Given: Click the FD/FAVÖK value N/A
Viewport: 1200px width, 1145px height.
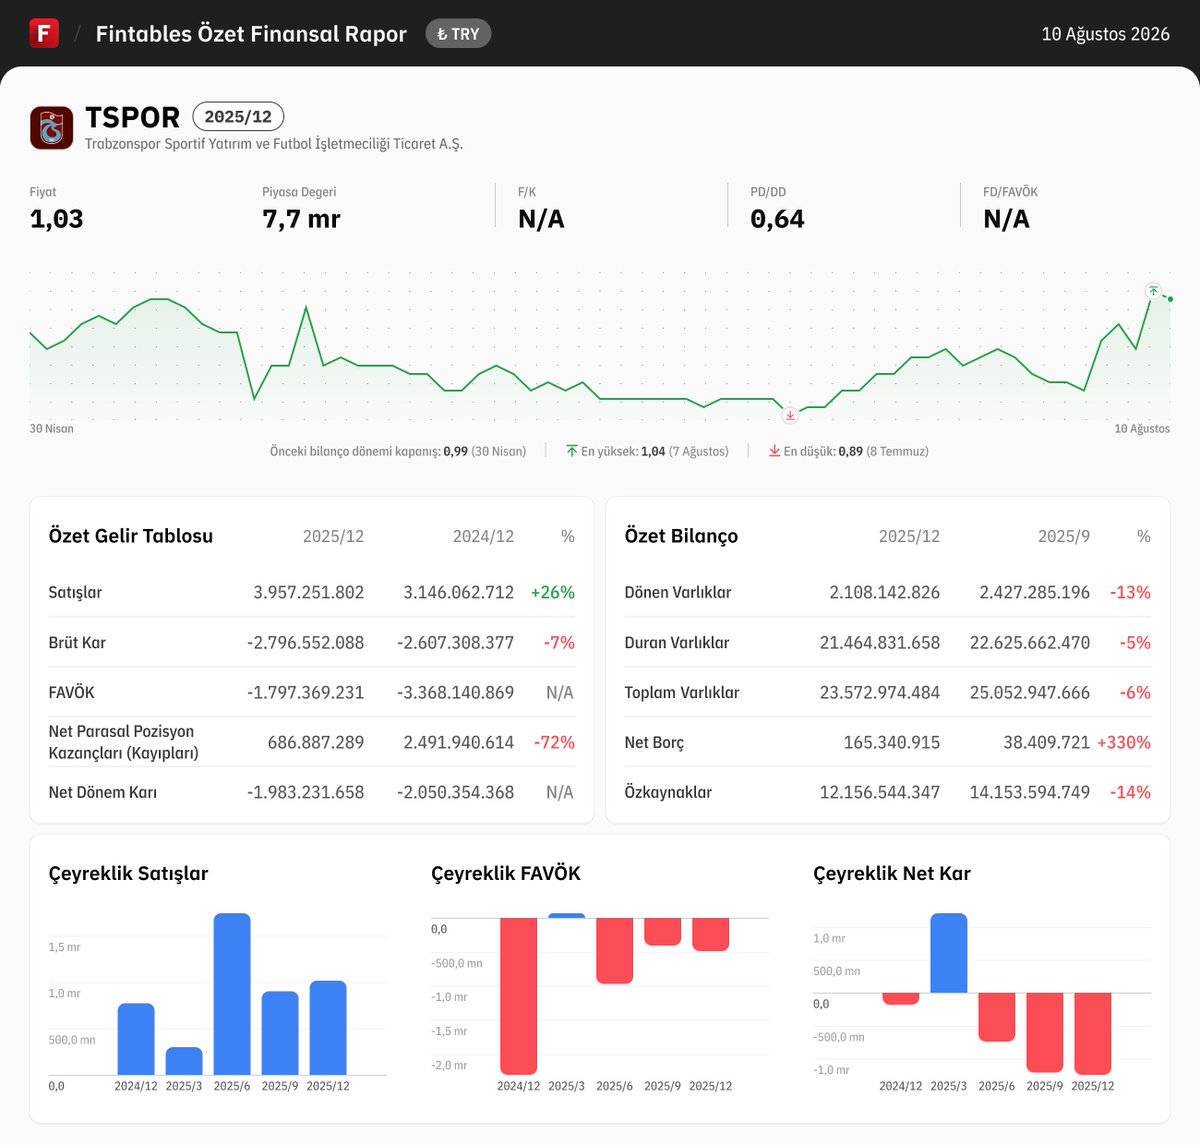Looking at the screenshot, I should click(1006, 219).
